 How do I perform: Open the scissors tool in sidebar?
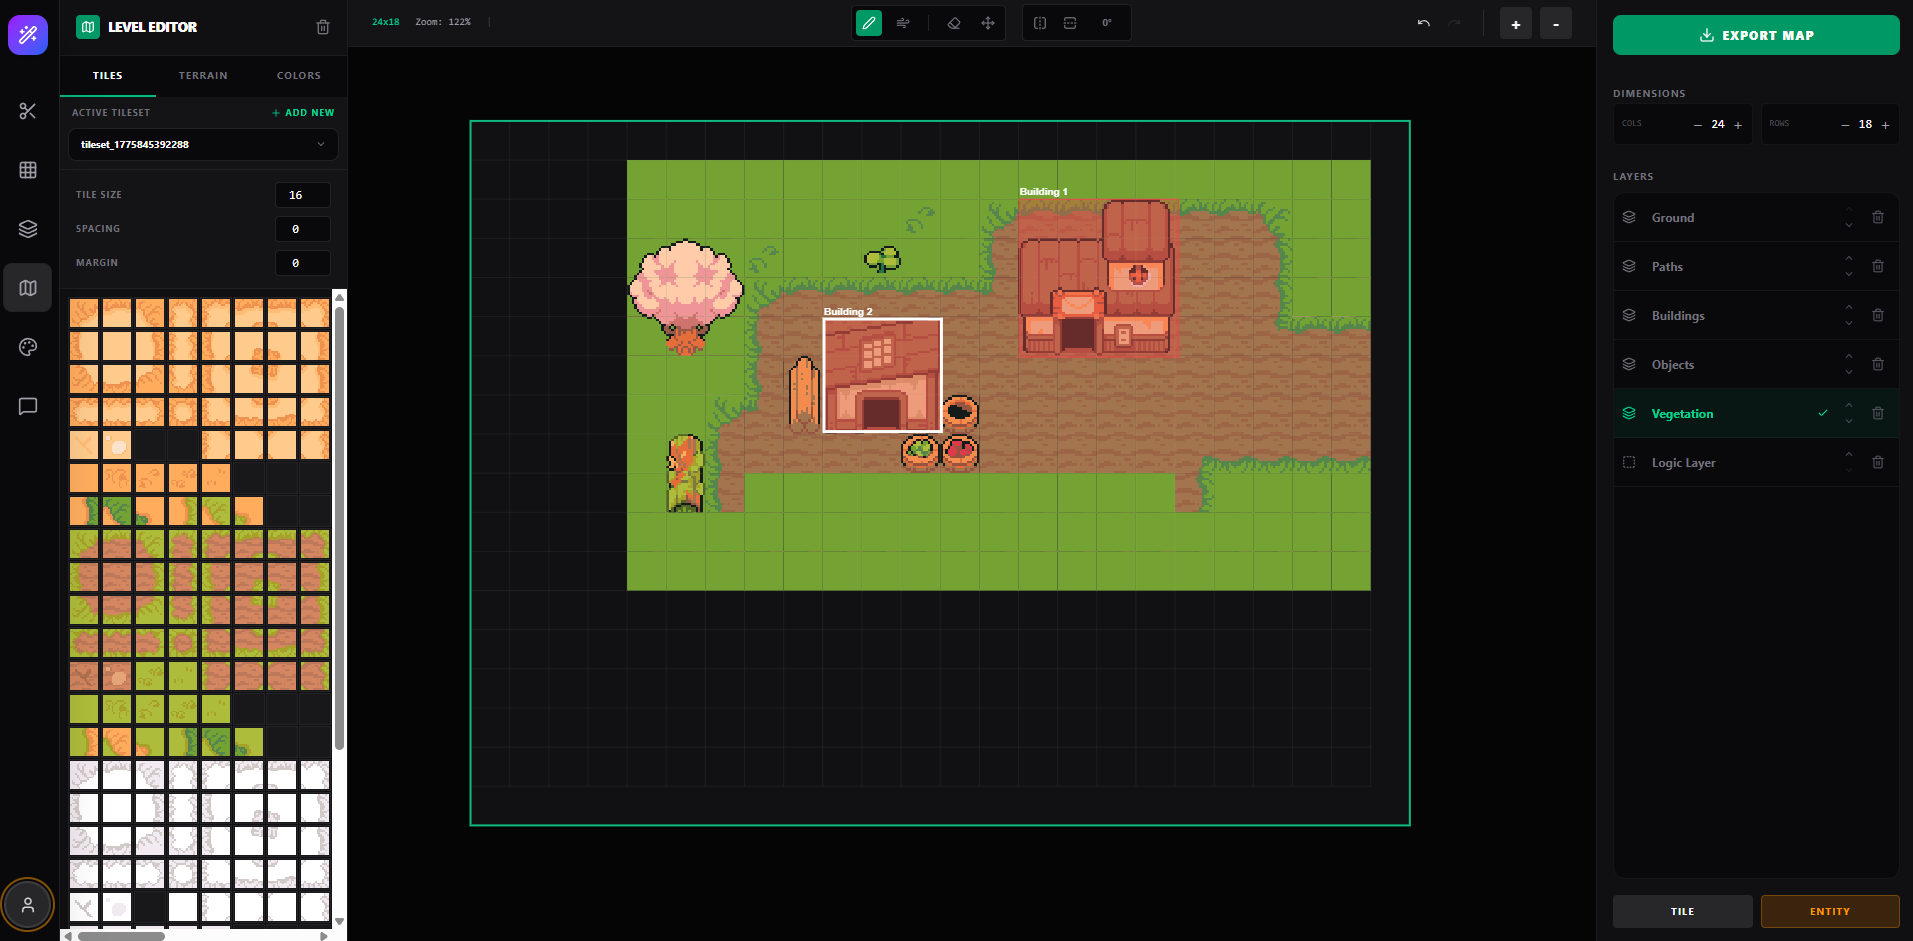pyautogui.click(x=28, y=111)
